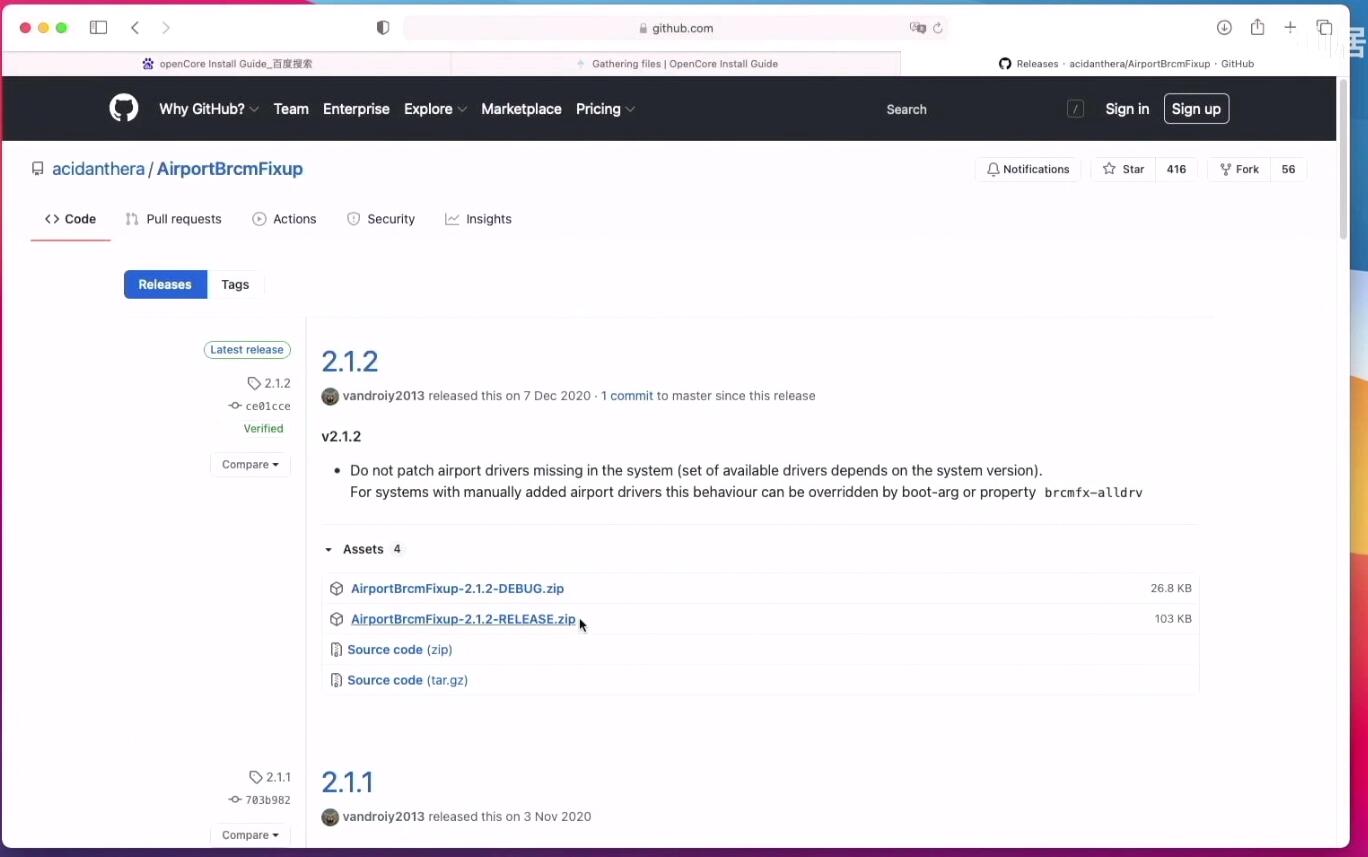The height and width of the screenshot is (857, 1368).
Task: Click the repository icon beside acidanthera
Action: pos(38,169)
